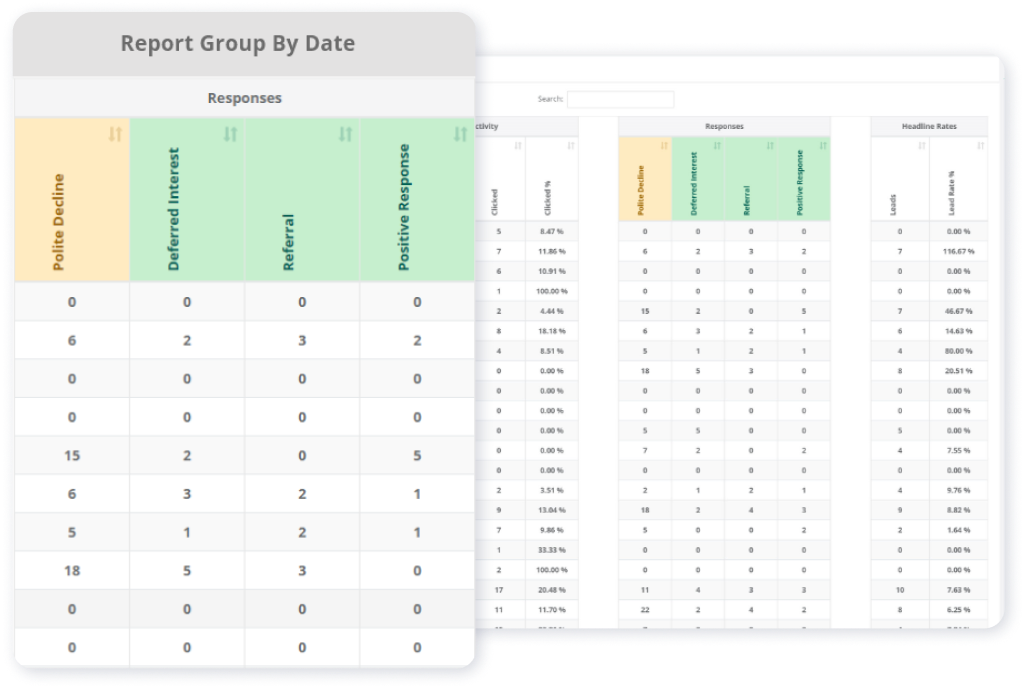
Task: Select the 15 cell in front card
Action: pos(72,456)
